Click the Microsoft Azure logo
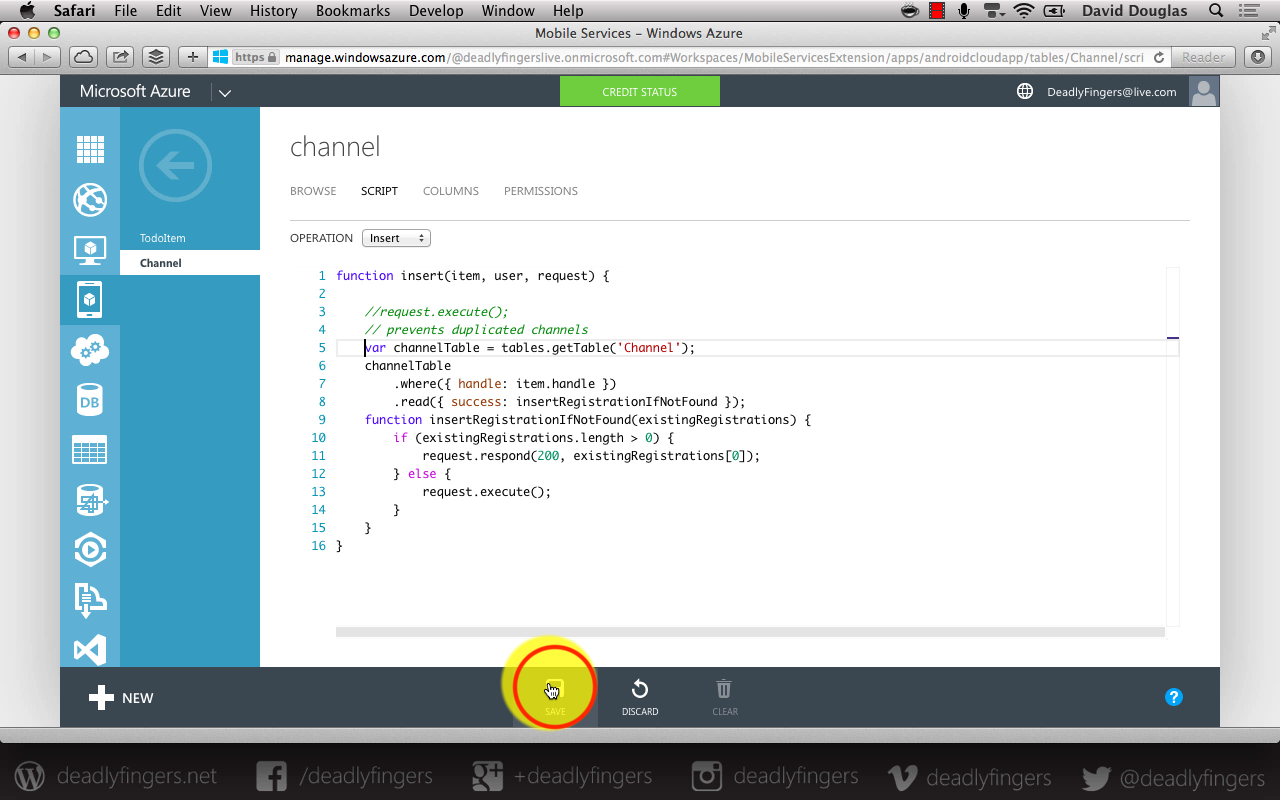1280x800 pixels. 135,91
